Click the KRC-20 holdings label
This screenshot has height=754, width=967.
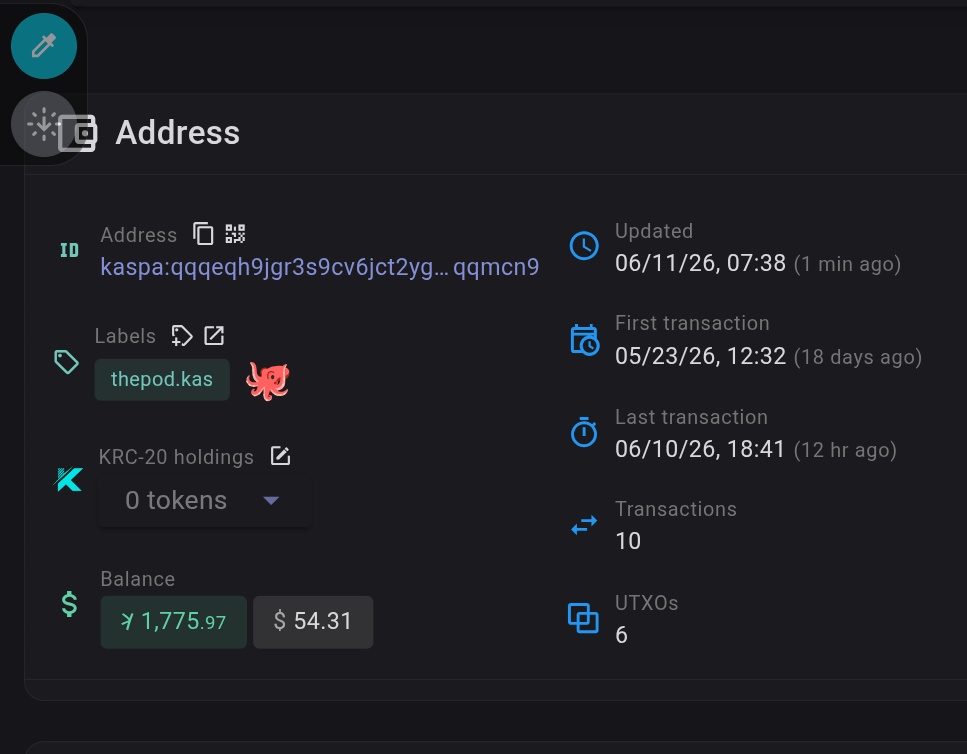(176, 457)
